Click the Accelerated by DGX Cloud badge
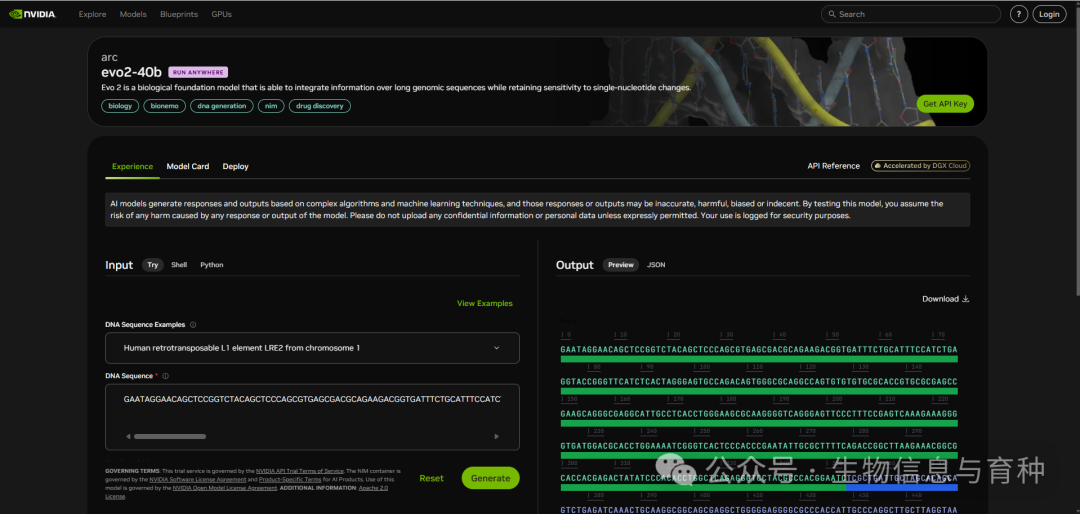Screen dimensions: 1080x514 pos(921,166)
